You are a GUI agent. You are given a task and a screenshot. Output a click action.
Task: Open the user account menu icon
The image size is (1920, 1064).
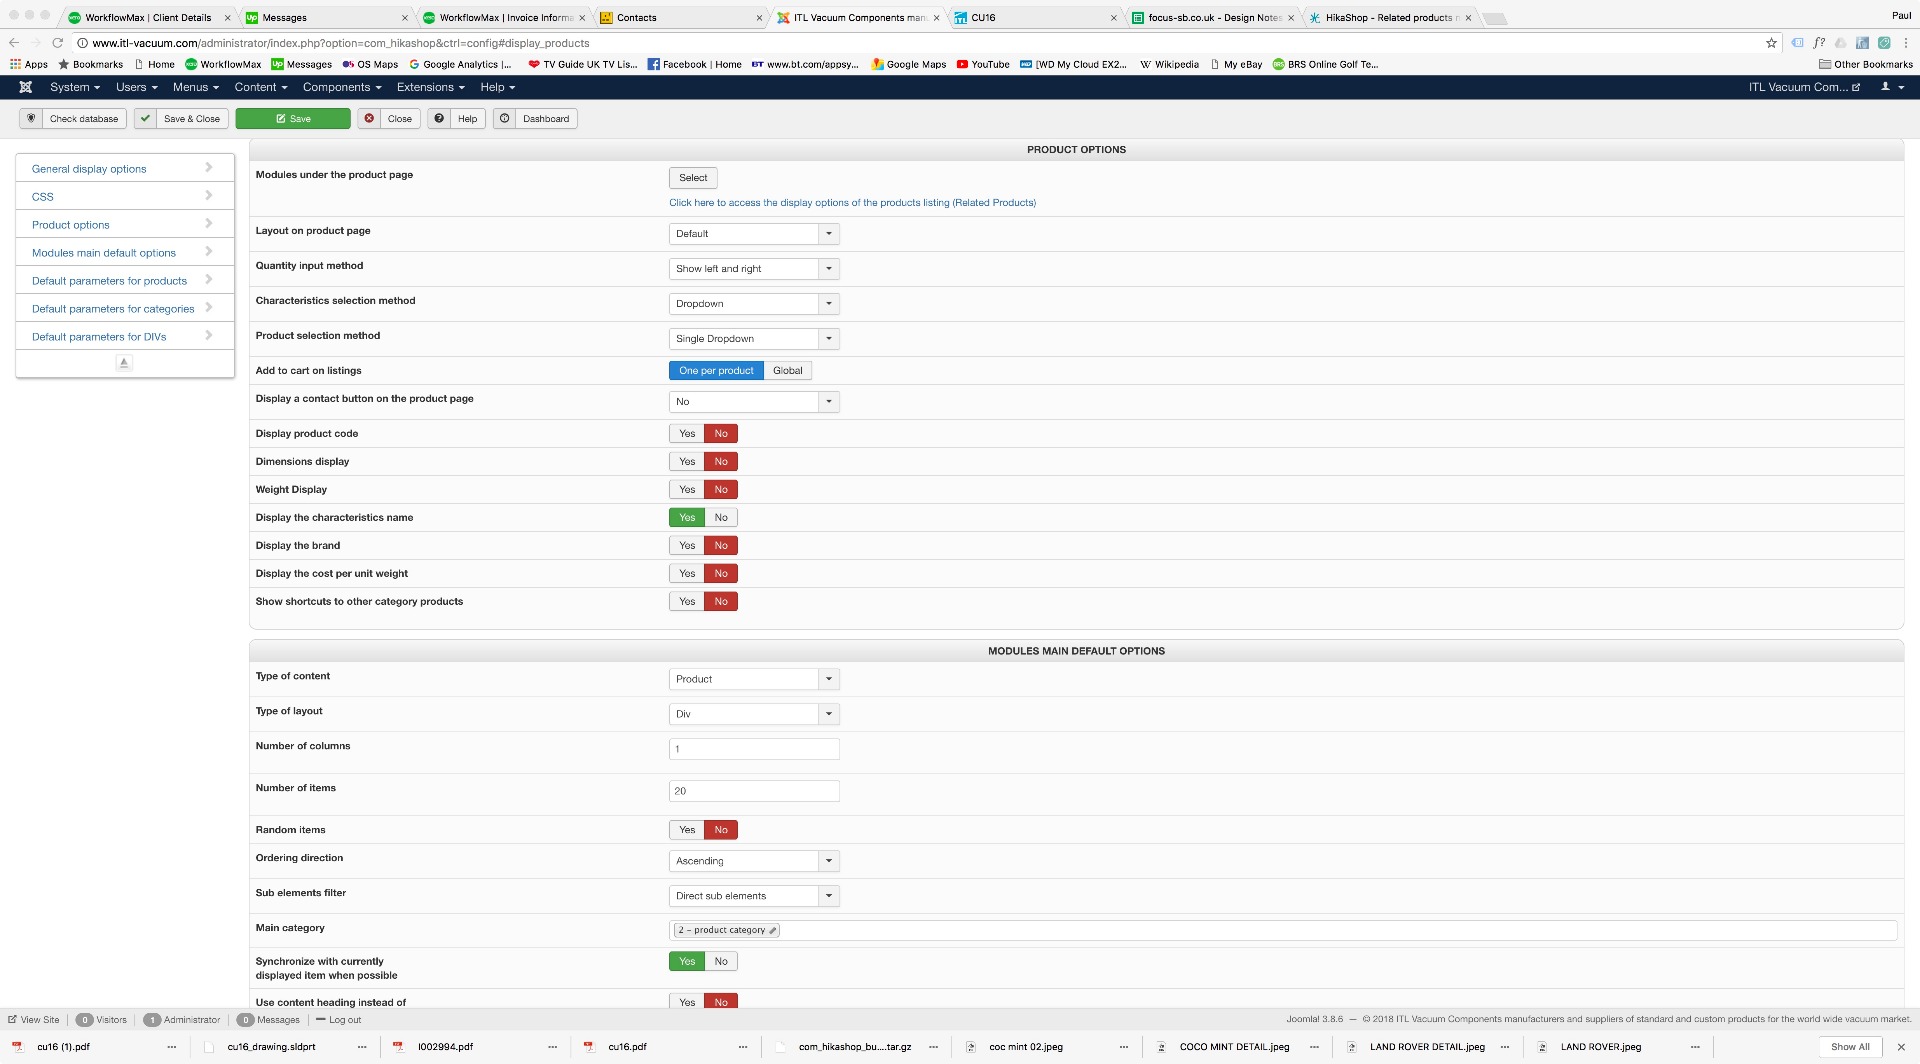click(x=1892, y=87)
